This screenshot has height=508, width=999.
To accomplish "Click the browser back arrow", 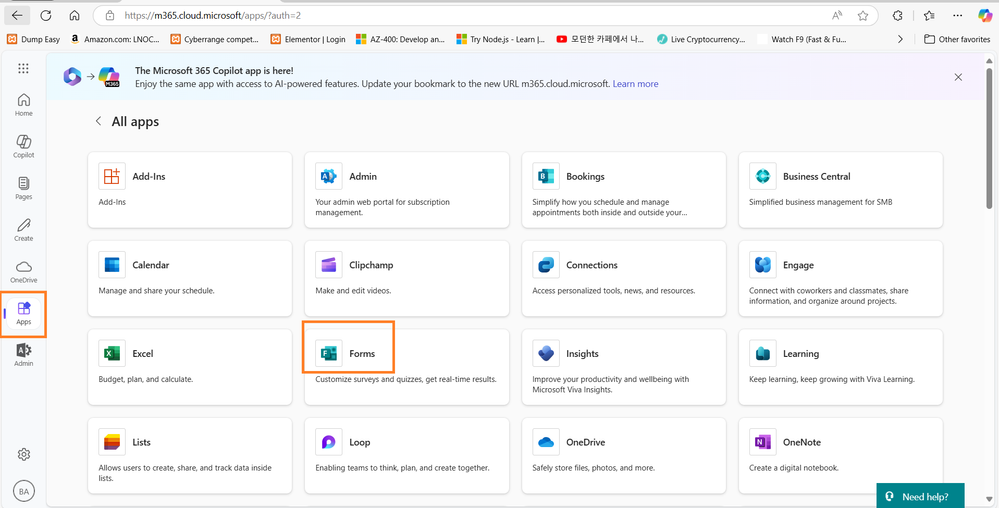I will 17,15.
